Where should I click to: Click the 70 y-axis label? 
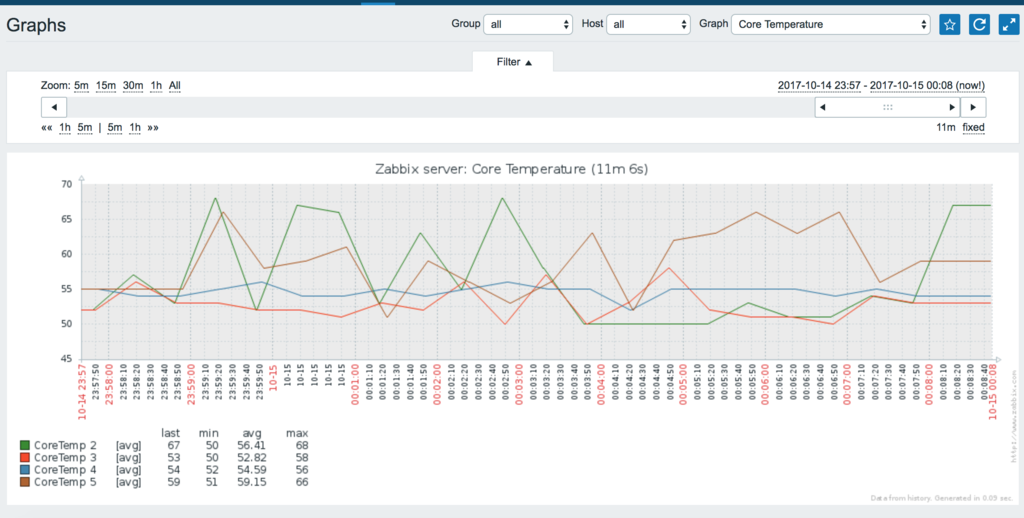click(x=66, y=184)
